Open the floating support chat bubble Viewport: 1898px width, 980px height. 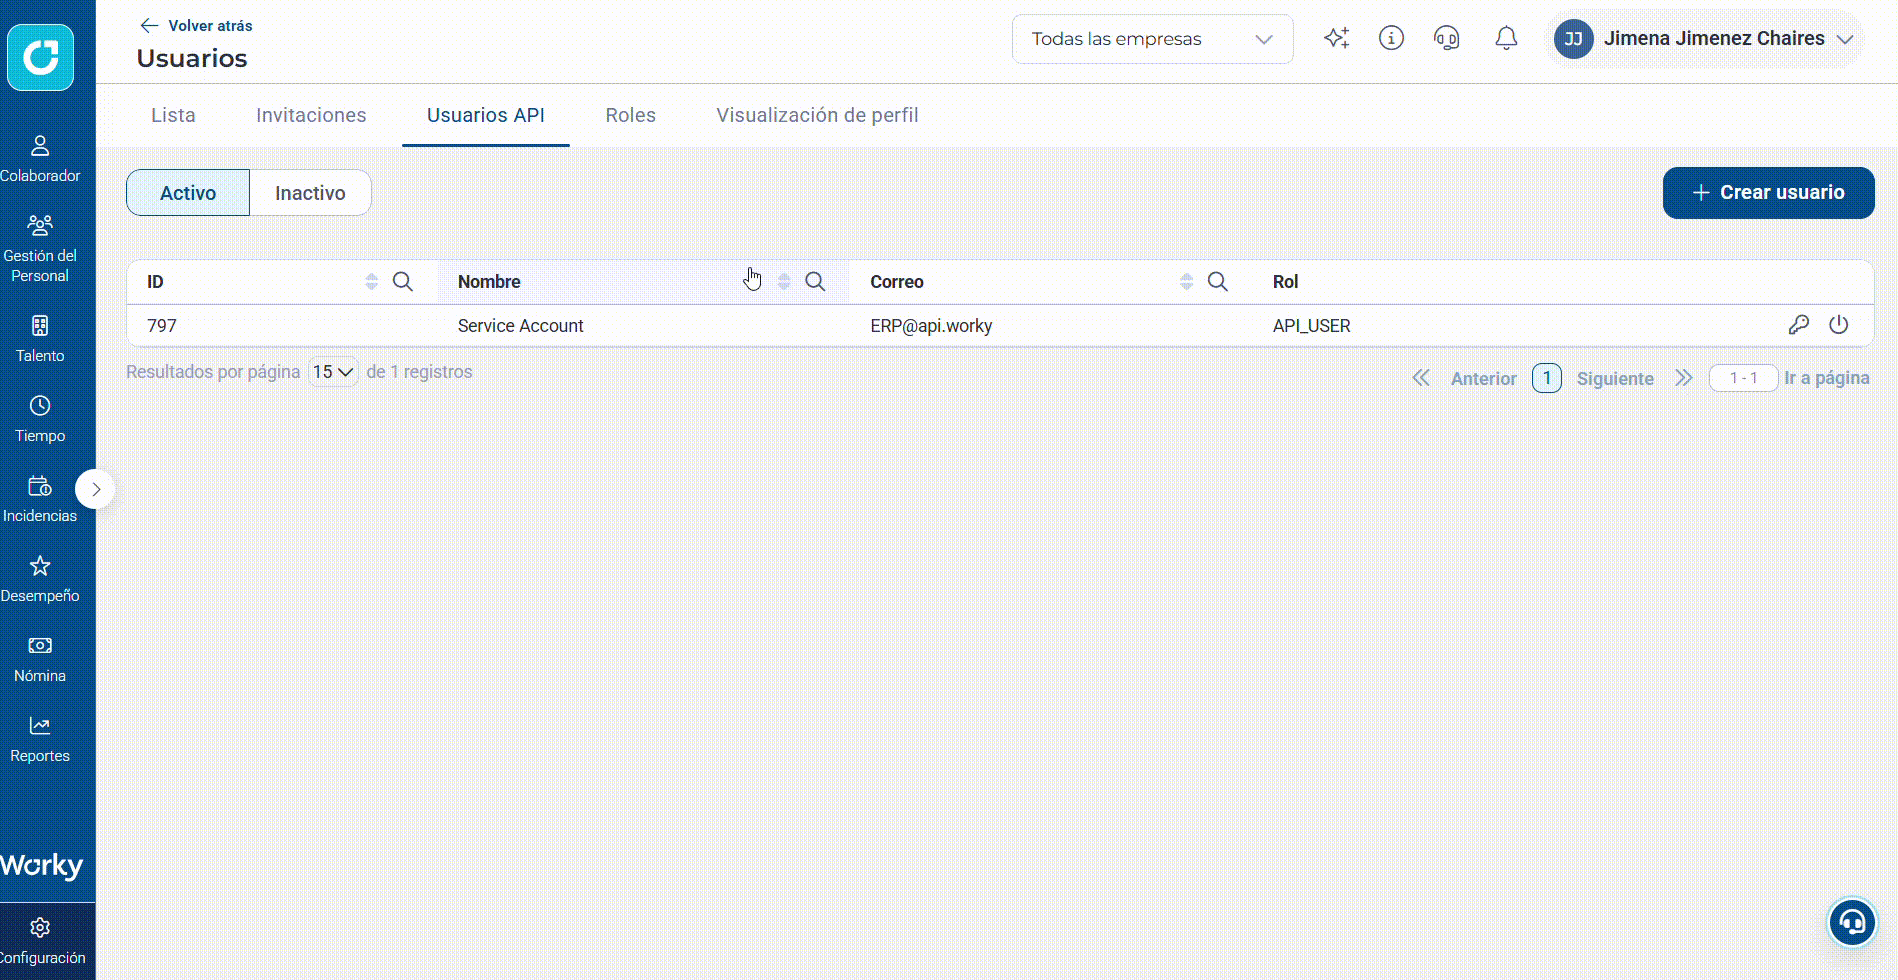tap(1852, 922)
